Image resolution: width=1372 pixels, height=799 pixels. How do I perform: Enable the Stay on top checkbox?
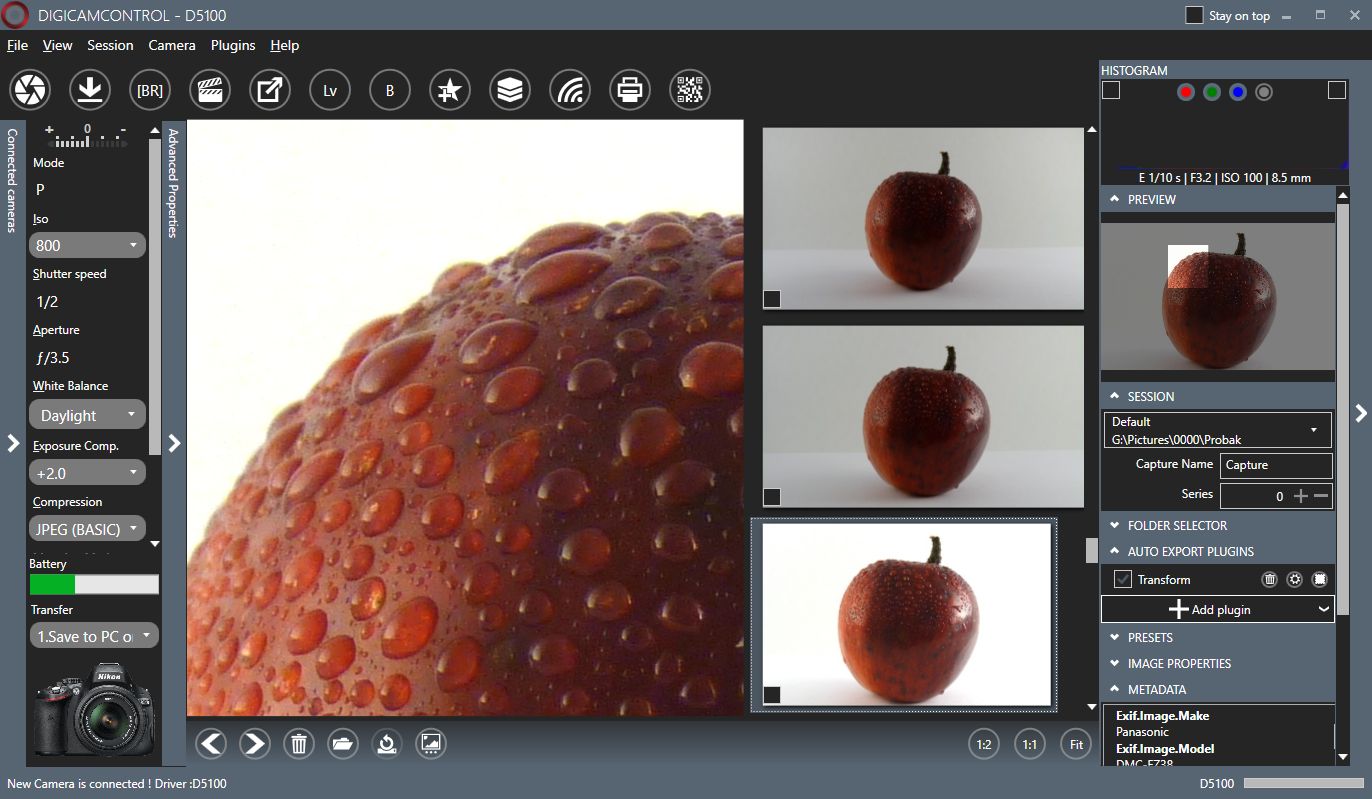tap(1194, 15)
